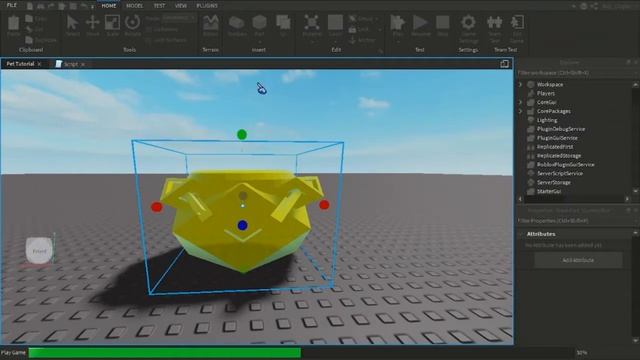This screenshot has height=360, width=640.
Task: Activate the Scale tool
Action: [112, 23]
